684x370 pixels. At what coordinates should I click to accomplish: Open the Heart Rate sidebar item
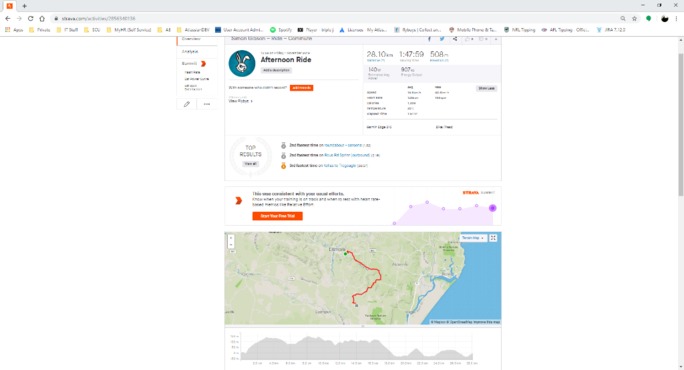coord(192,72)
